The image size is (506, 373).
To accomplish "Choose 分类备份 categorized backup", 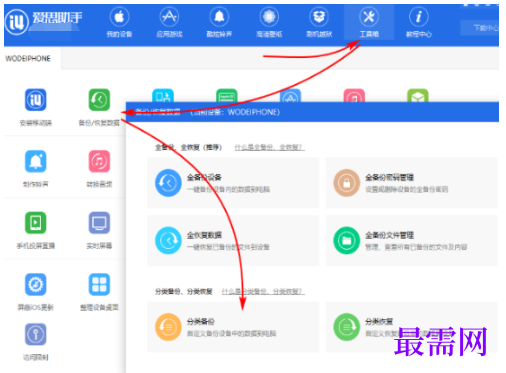I will (233, 327).
